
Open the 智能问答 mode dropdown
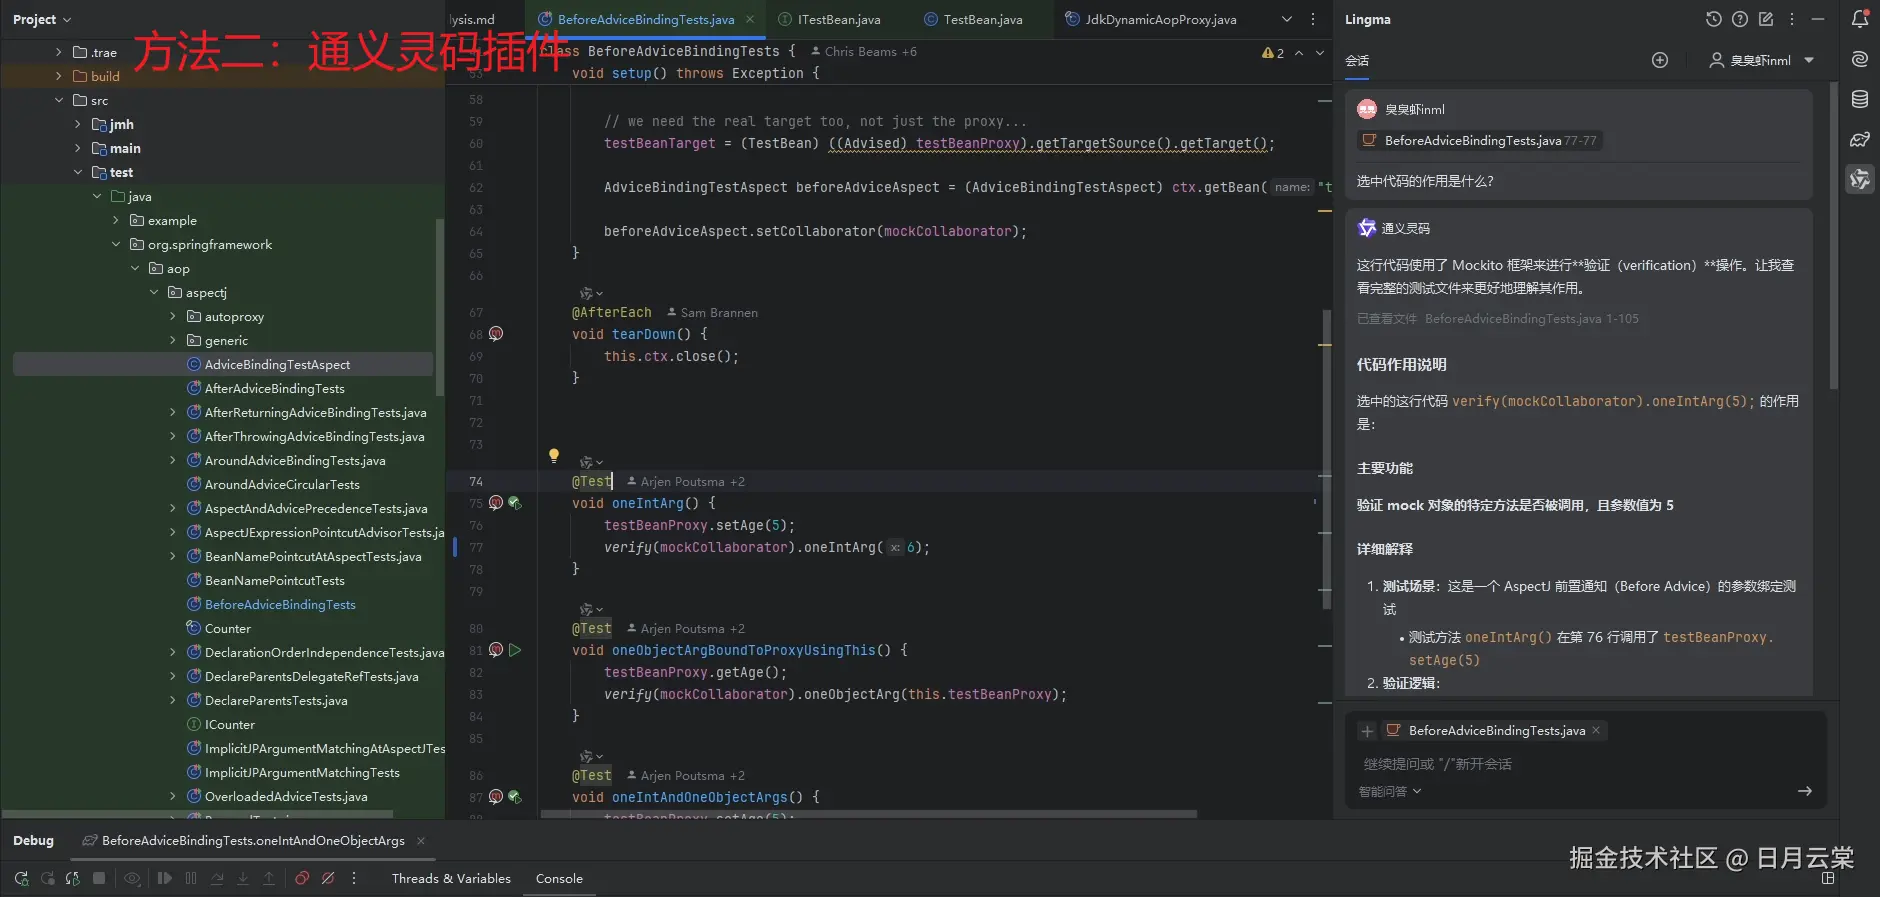click(x=1389, y=791)
